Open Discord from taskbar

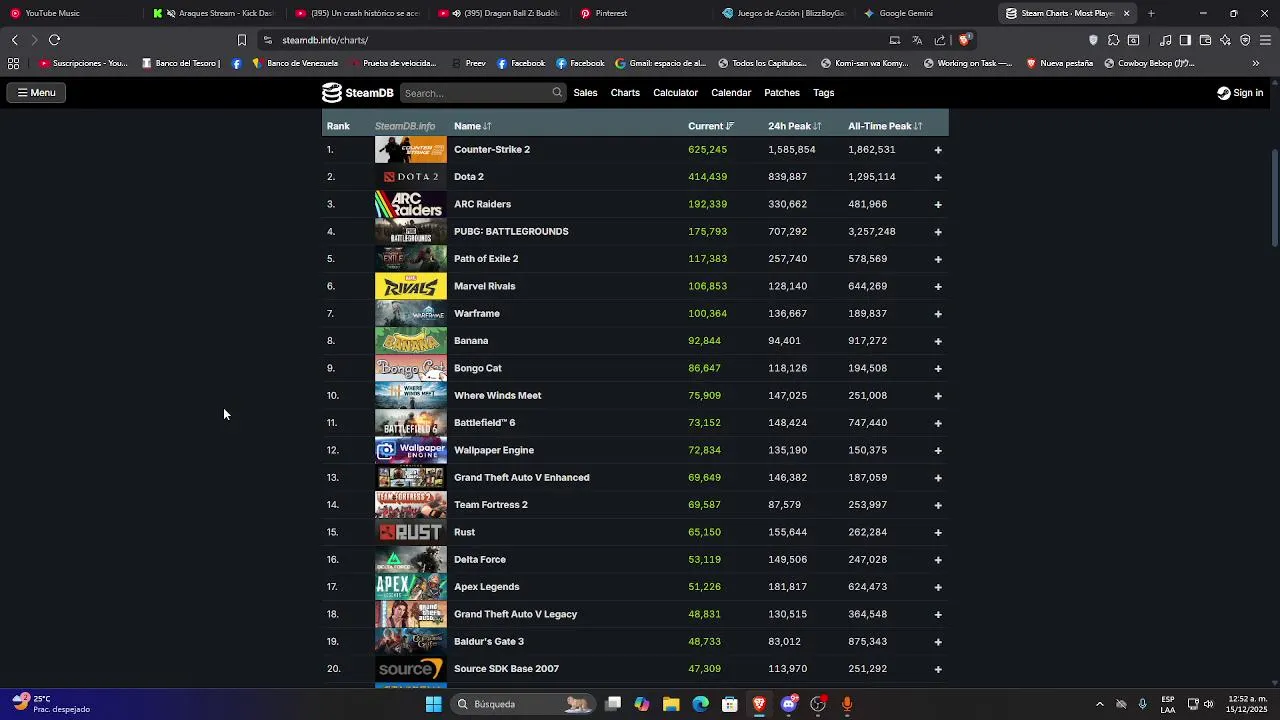pyautogui.click(x=789, y=704)
